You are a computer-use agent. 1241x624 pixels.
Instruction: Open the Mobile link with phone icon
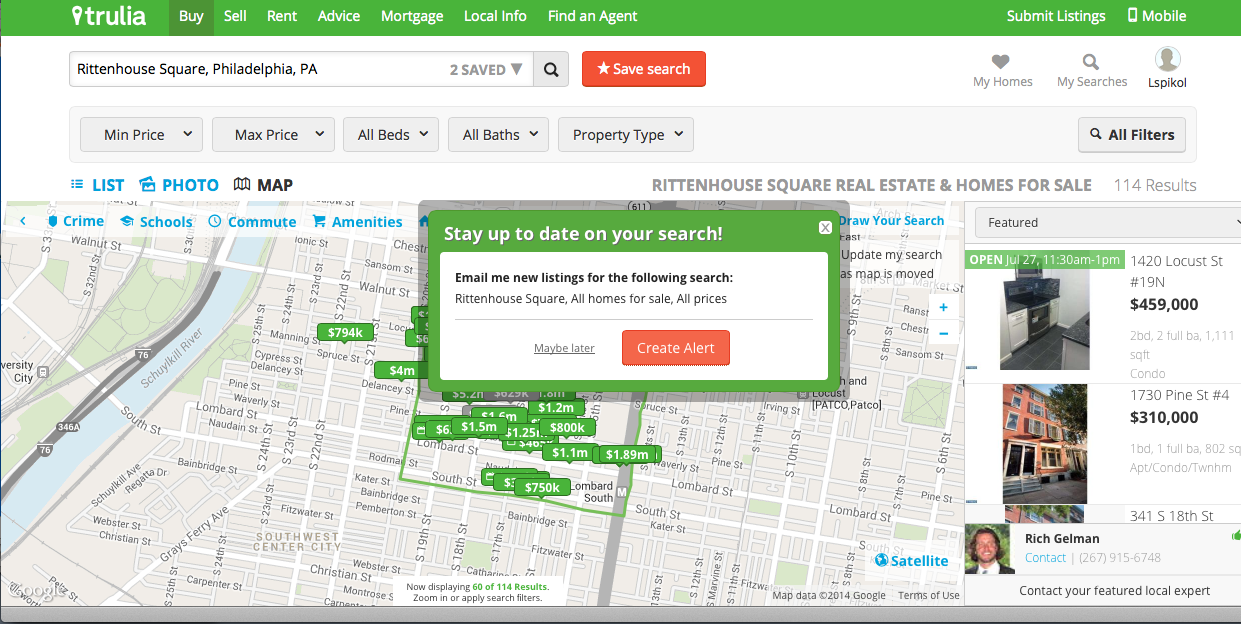pyautogui.click(x=1157, y=16)
